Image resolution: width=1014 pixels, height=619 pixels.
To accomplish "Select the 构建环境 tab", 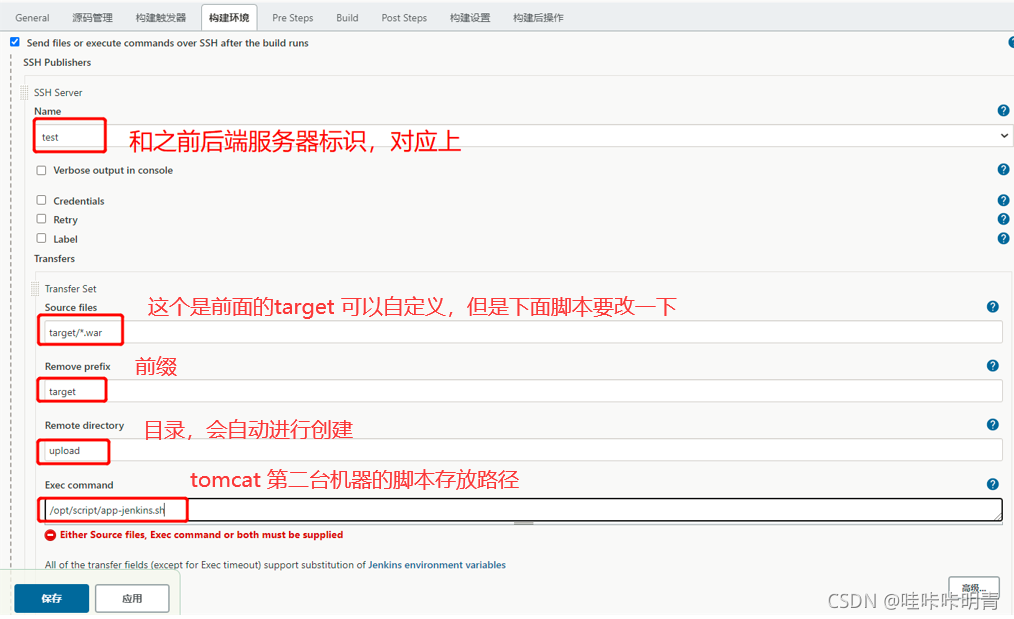I will 229,17.
